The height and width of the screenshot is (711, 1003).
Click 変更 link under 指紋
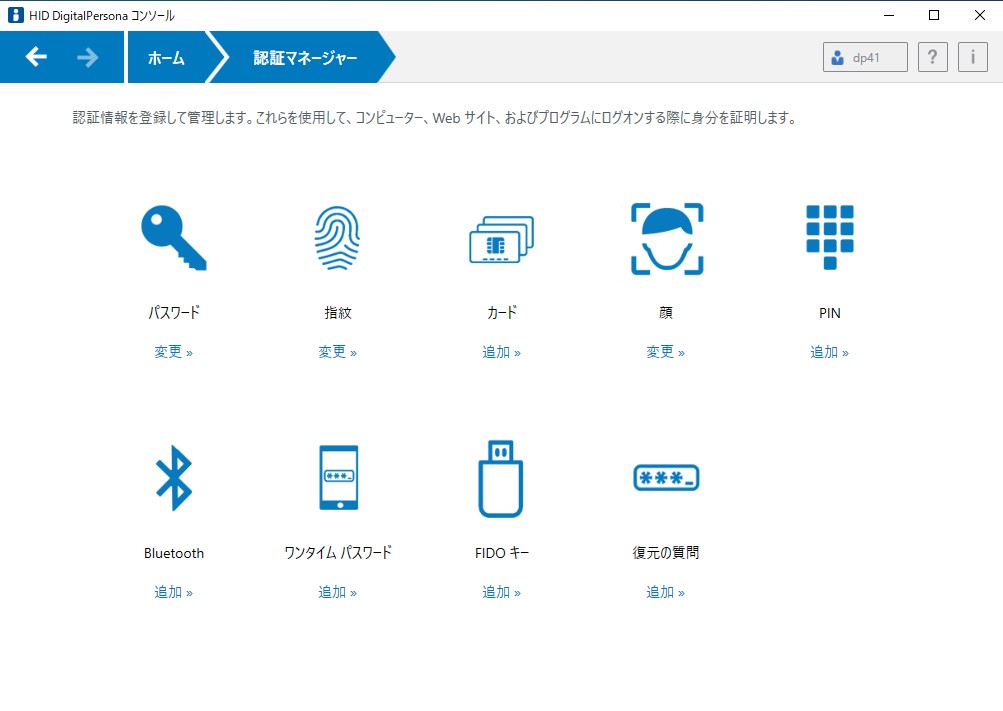[337, 352]
